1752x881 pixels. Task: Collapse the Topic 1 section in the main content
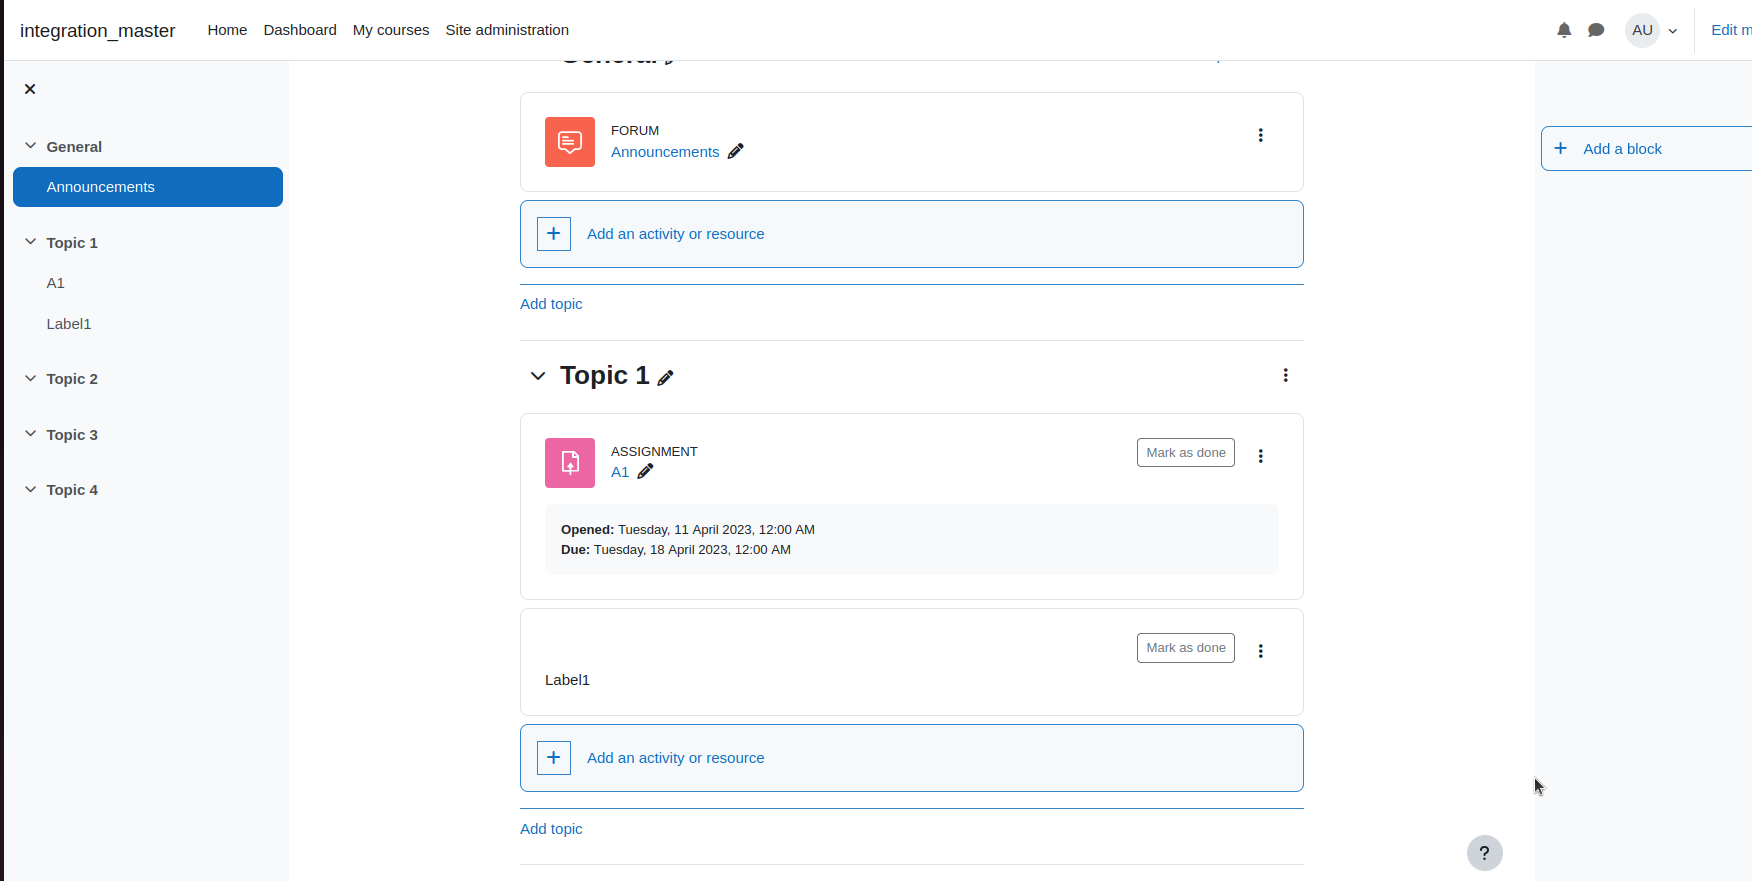click(538, 376)
